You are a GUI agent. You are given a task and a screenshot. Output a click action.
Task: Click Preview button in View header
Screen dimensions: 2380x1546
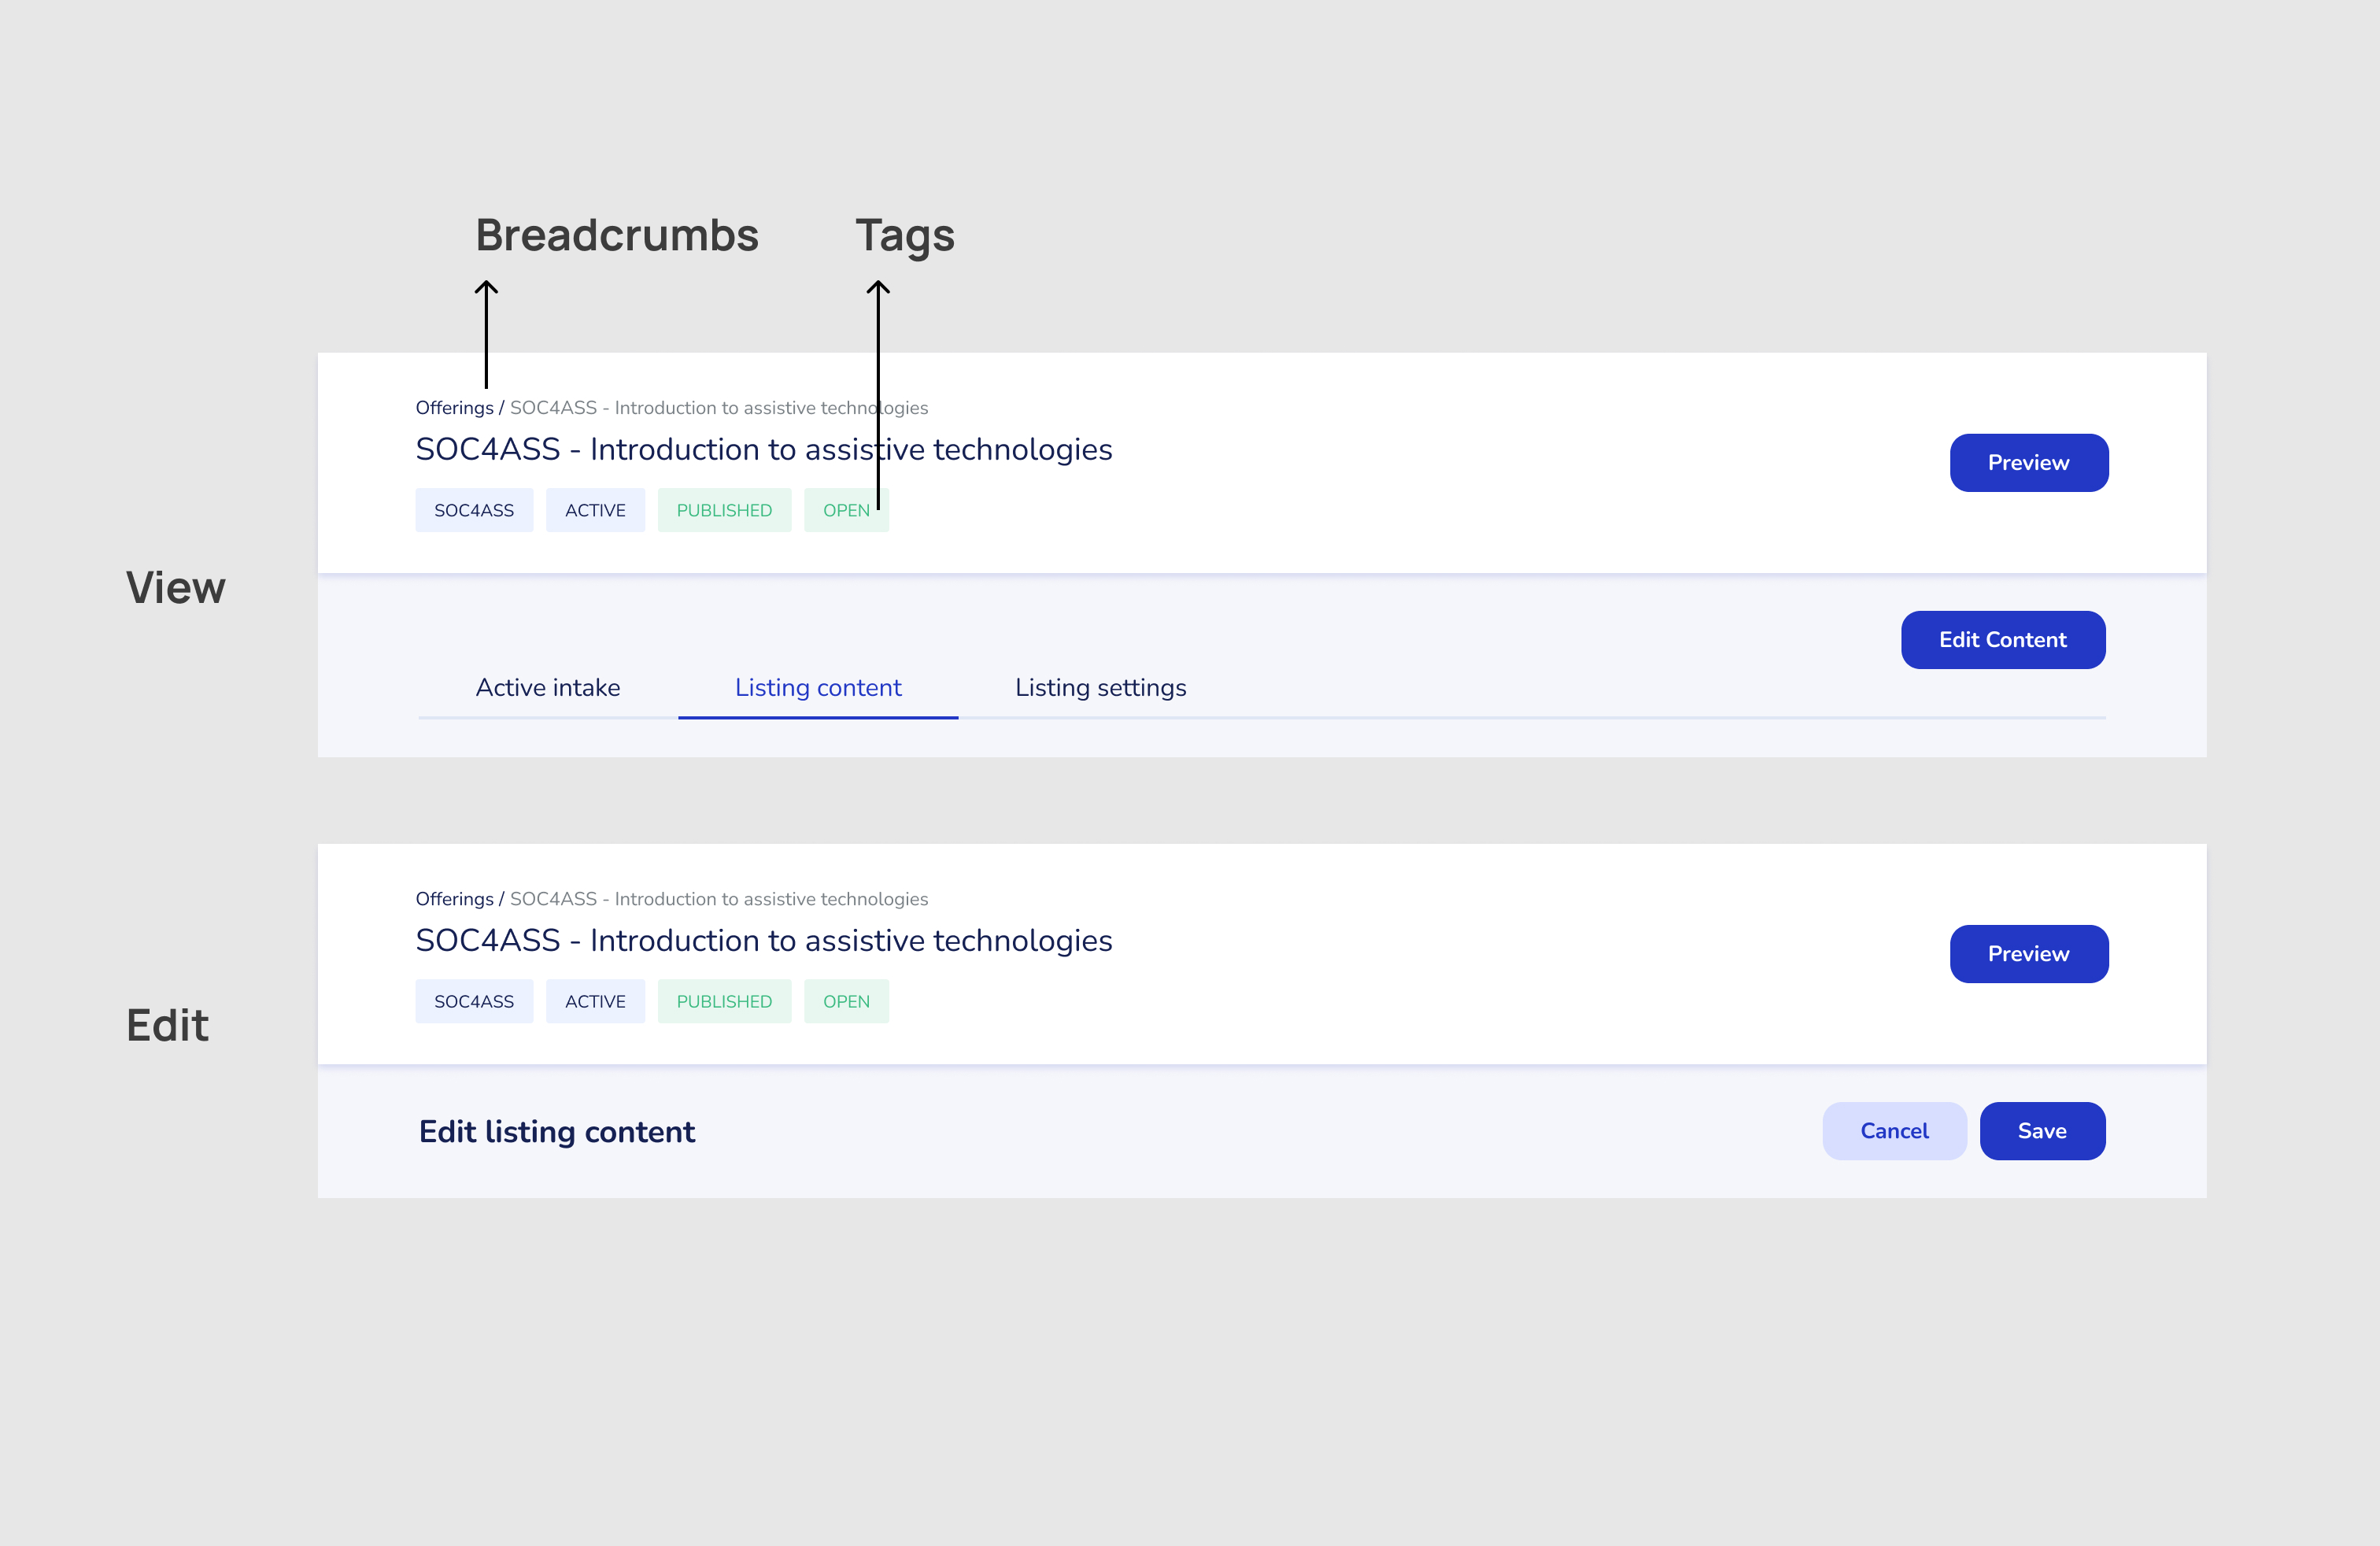[x=2028, y=462]
